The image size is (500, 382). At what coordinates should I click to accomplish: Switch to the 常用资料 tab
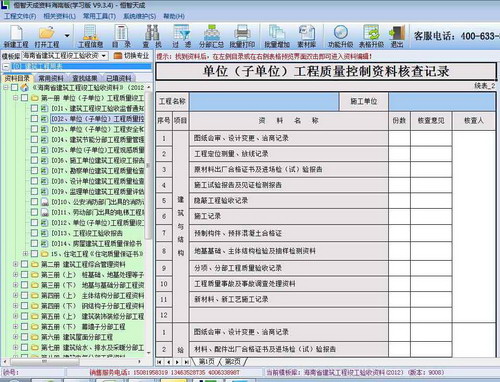pyautogui.click(x=51, y=78)
